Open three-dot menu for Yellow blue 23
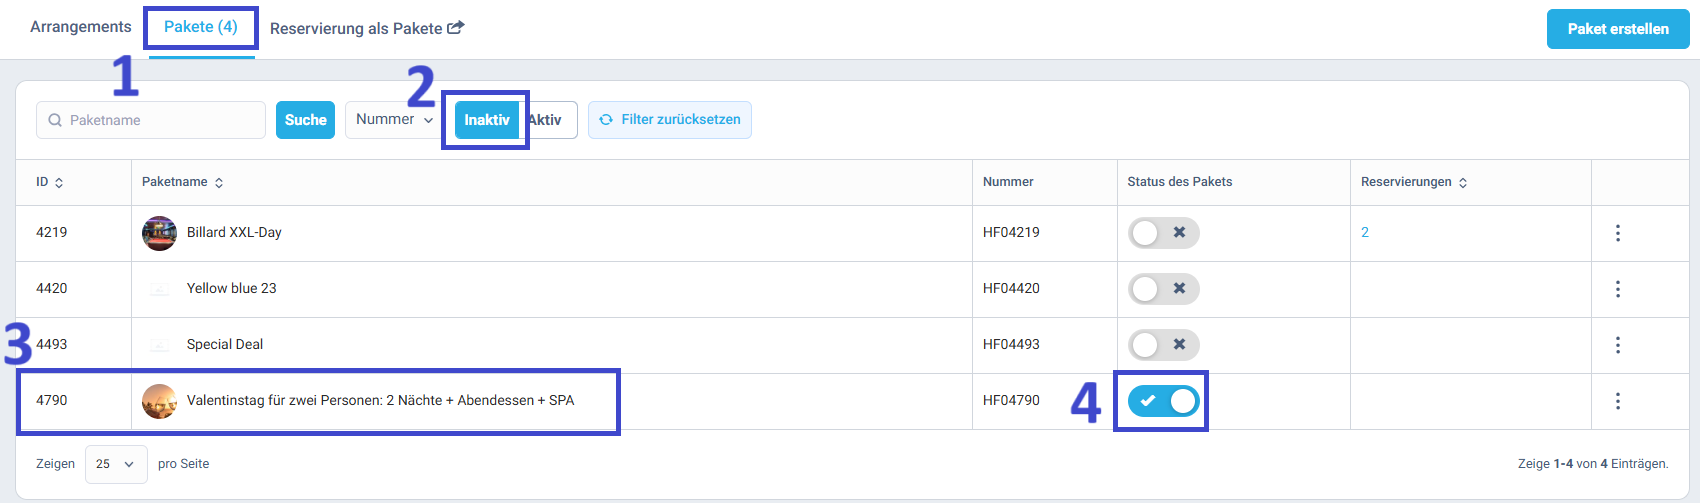Image resolution: width=1700 pixels, height=503 pixels. [1617, 289]
